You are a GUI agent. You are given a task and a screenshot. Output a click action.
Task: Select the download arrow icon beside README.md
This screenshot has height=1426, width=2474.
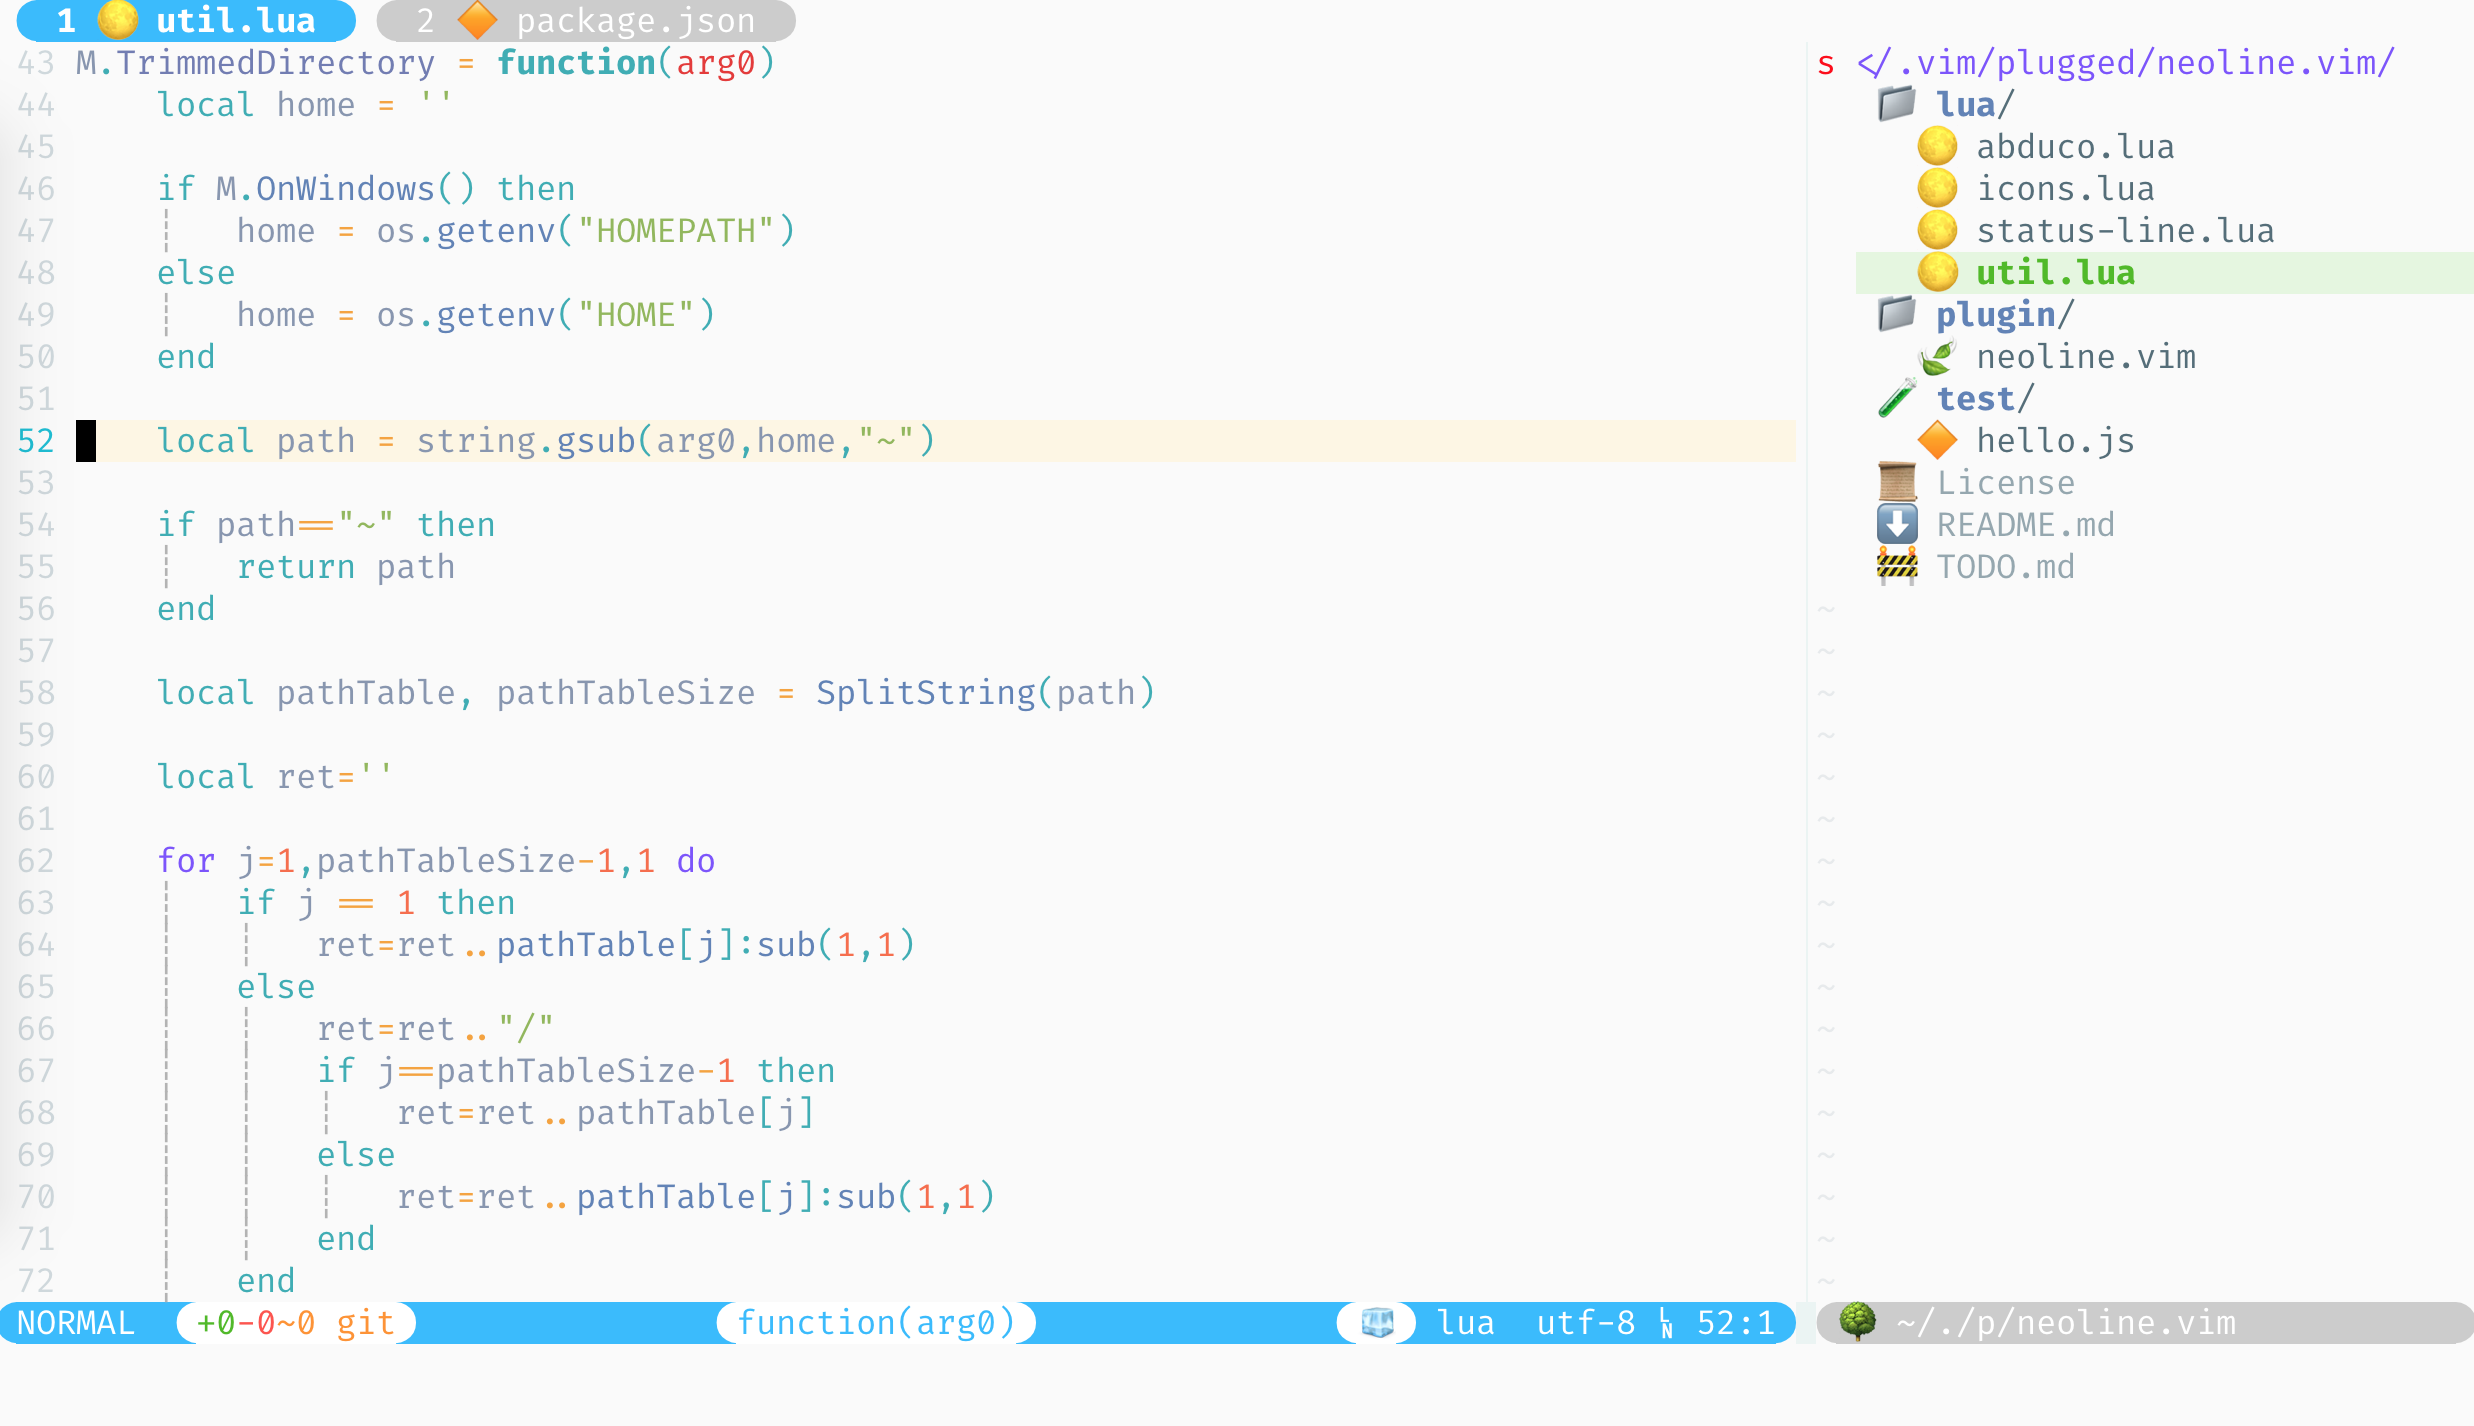coord(1897,524)
